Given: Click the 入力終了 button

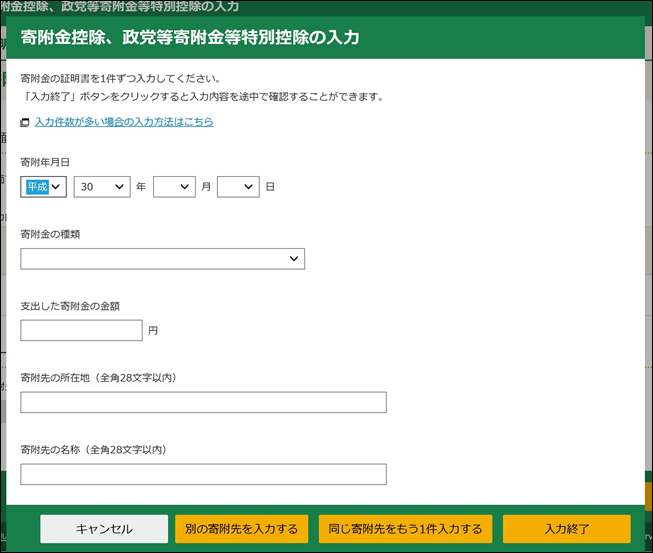Looking at the screenshot, I should pos(567,529).
